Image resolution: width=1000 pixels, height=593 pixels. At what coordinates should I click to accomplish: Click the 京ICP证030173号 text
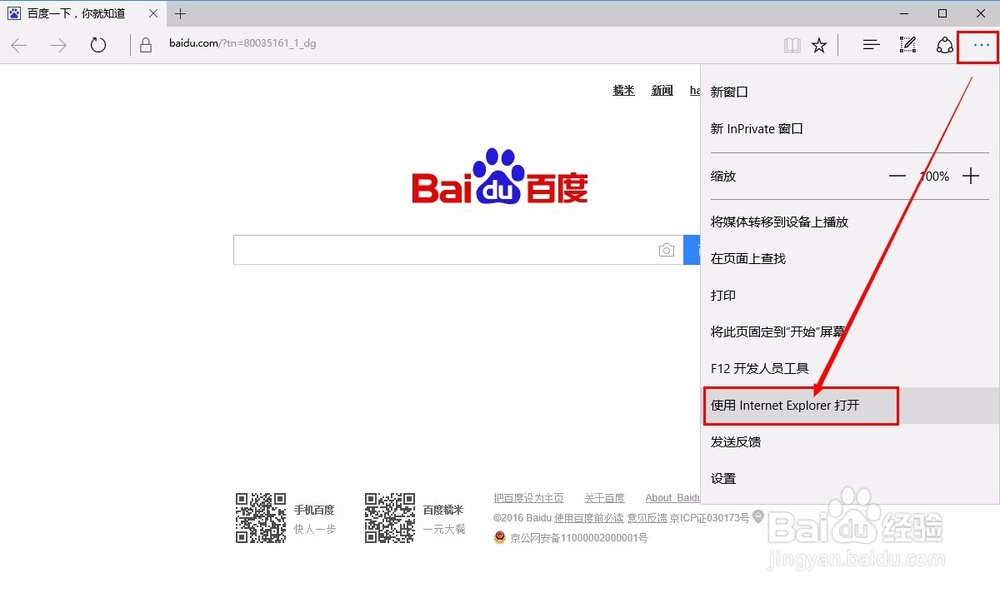[709, 518]
